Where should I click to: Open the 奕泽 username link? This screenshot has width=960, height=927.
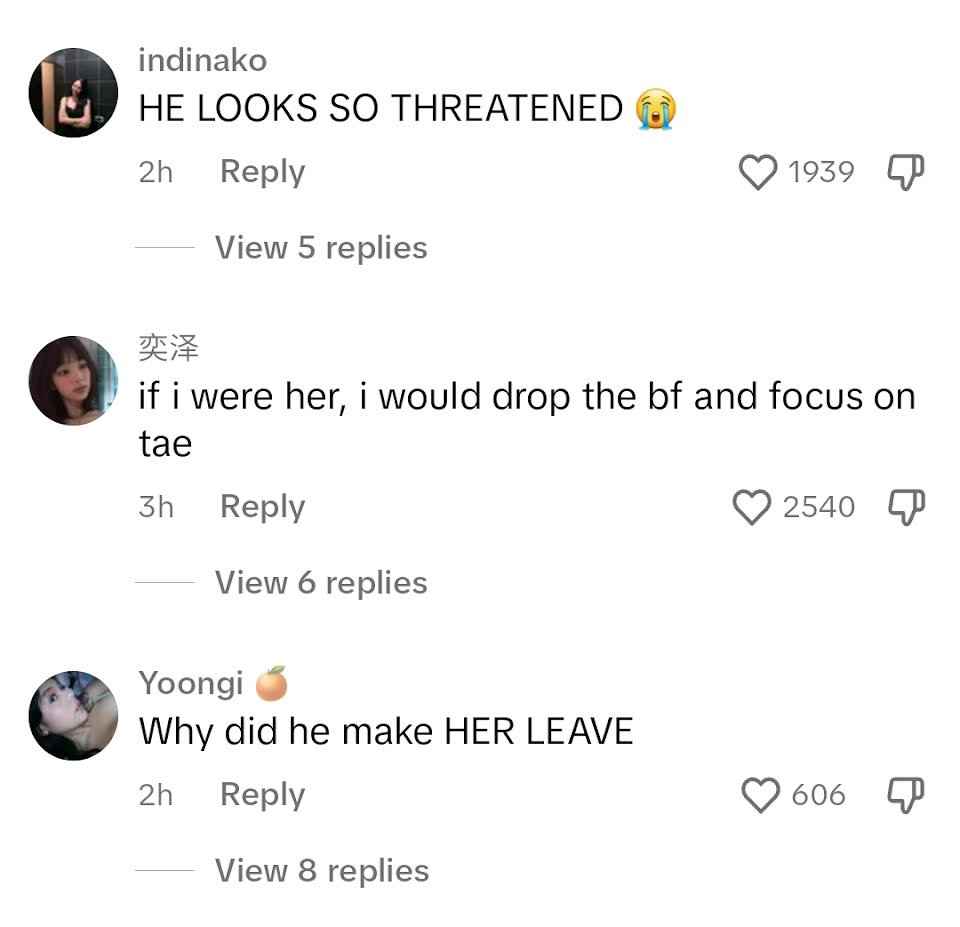click(x=168, y=348)
